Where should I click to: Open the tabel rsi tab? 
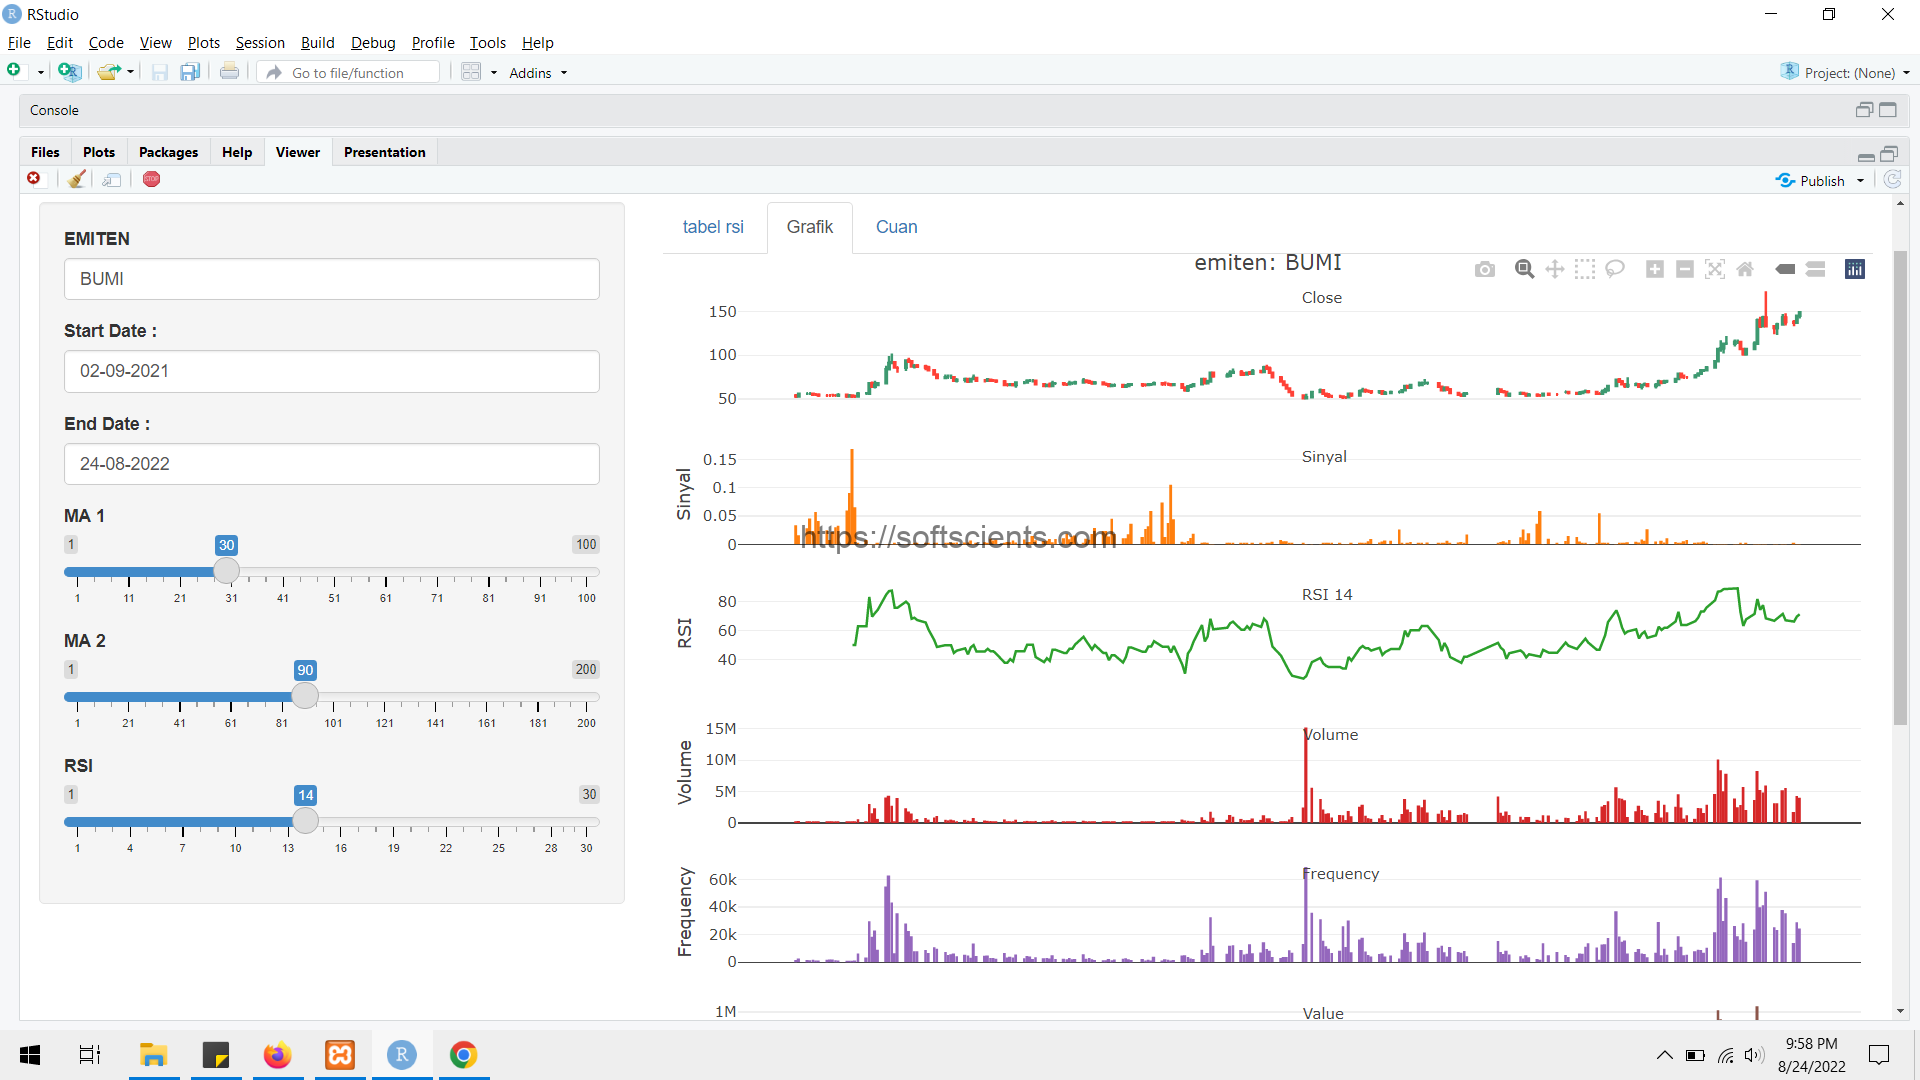tap(713, 227)
